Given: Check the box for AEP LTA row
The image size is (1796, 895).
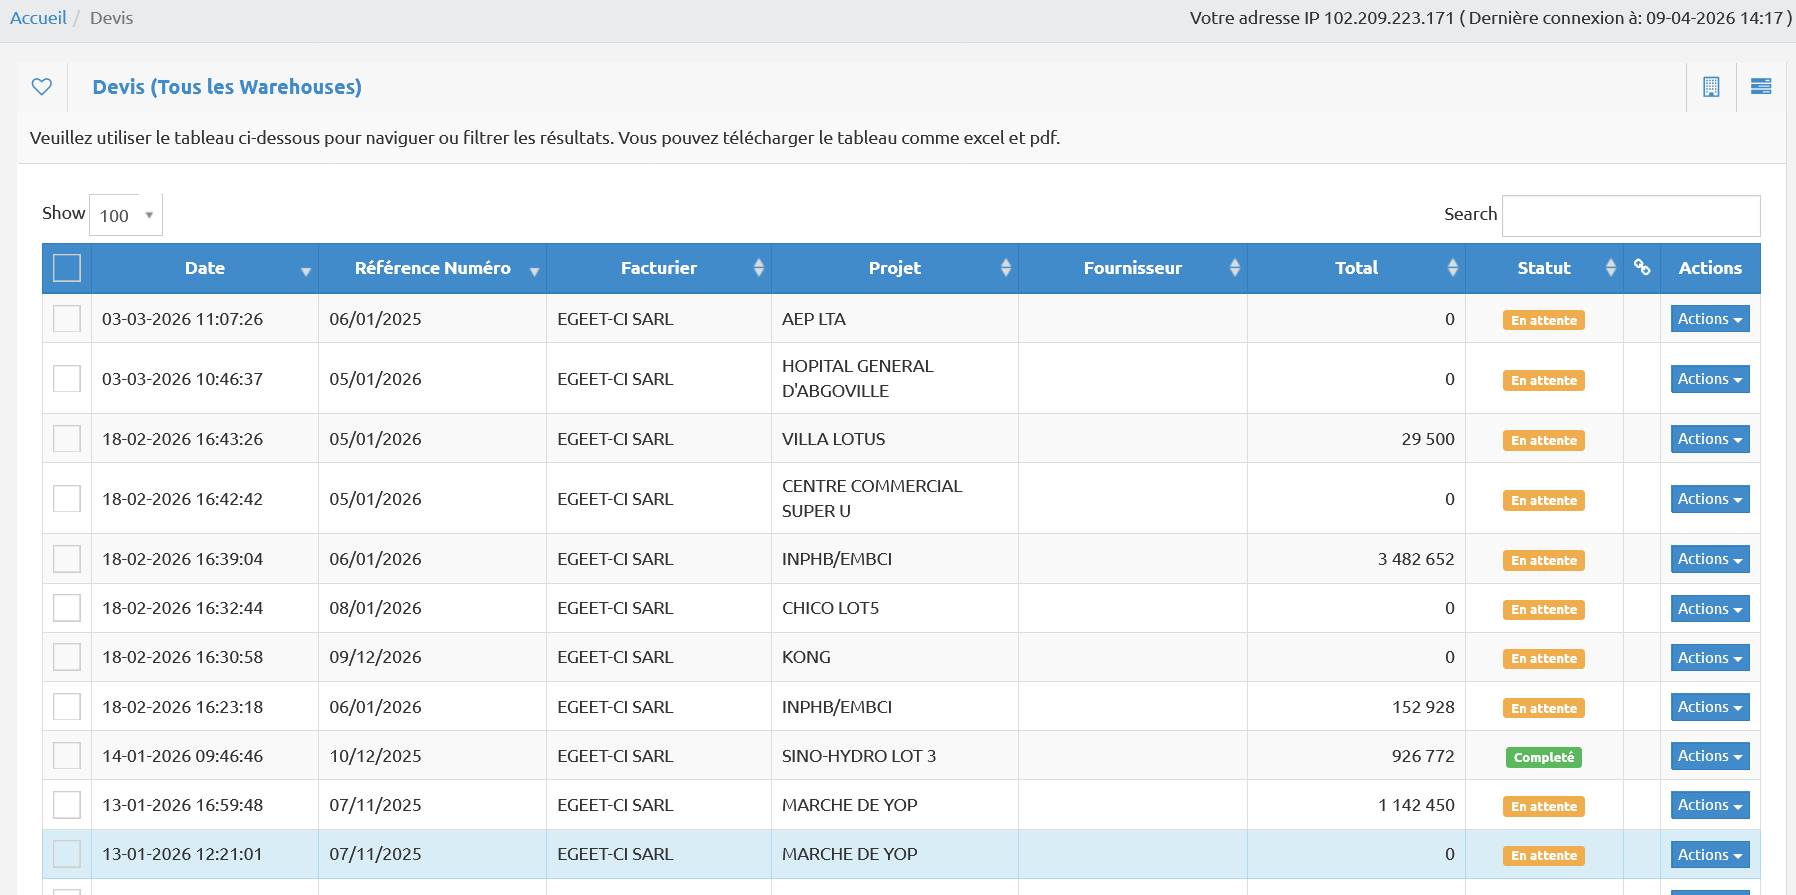Looking at the screenshot, I should [67, 319].
